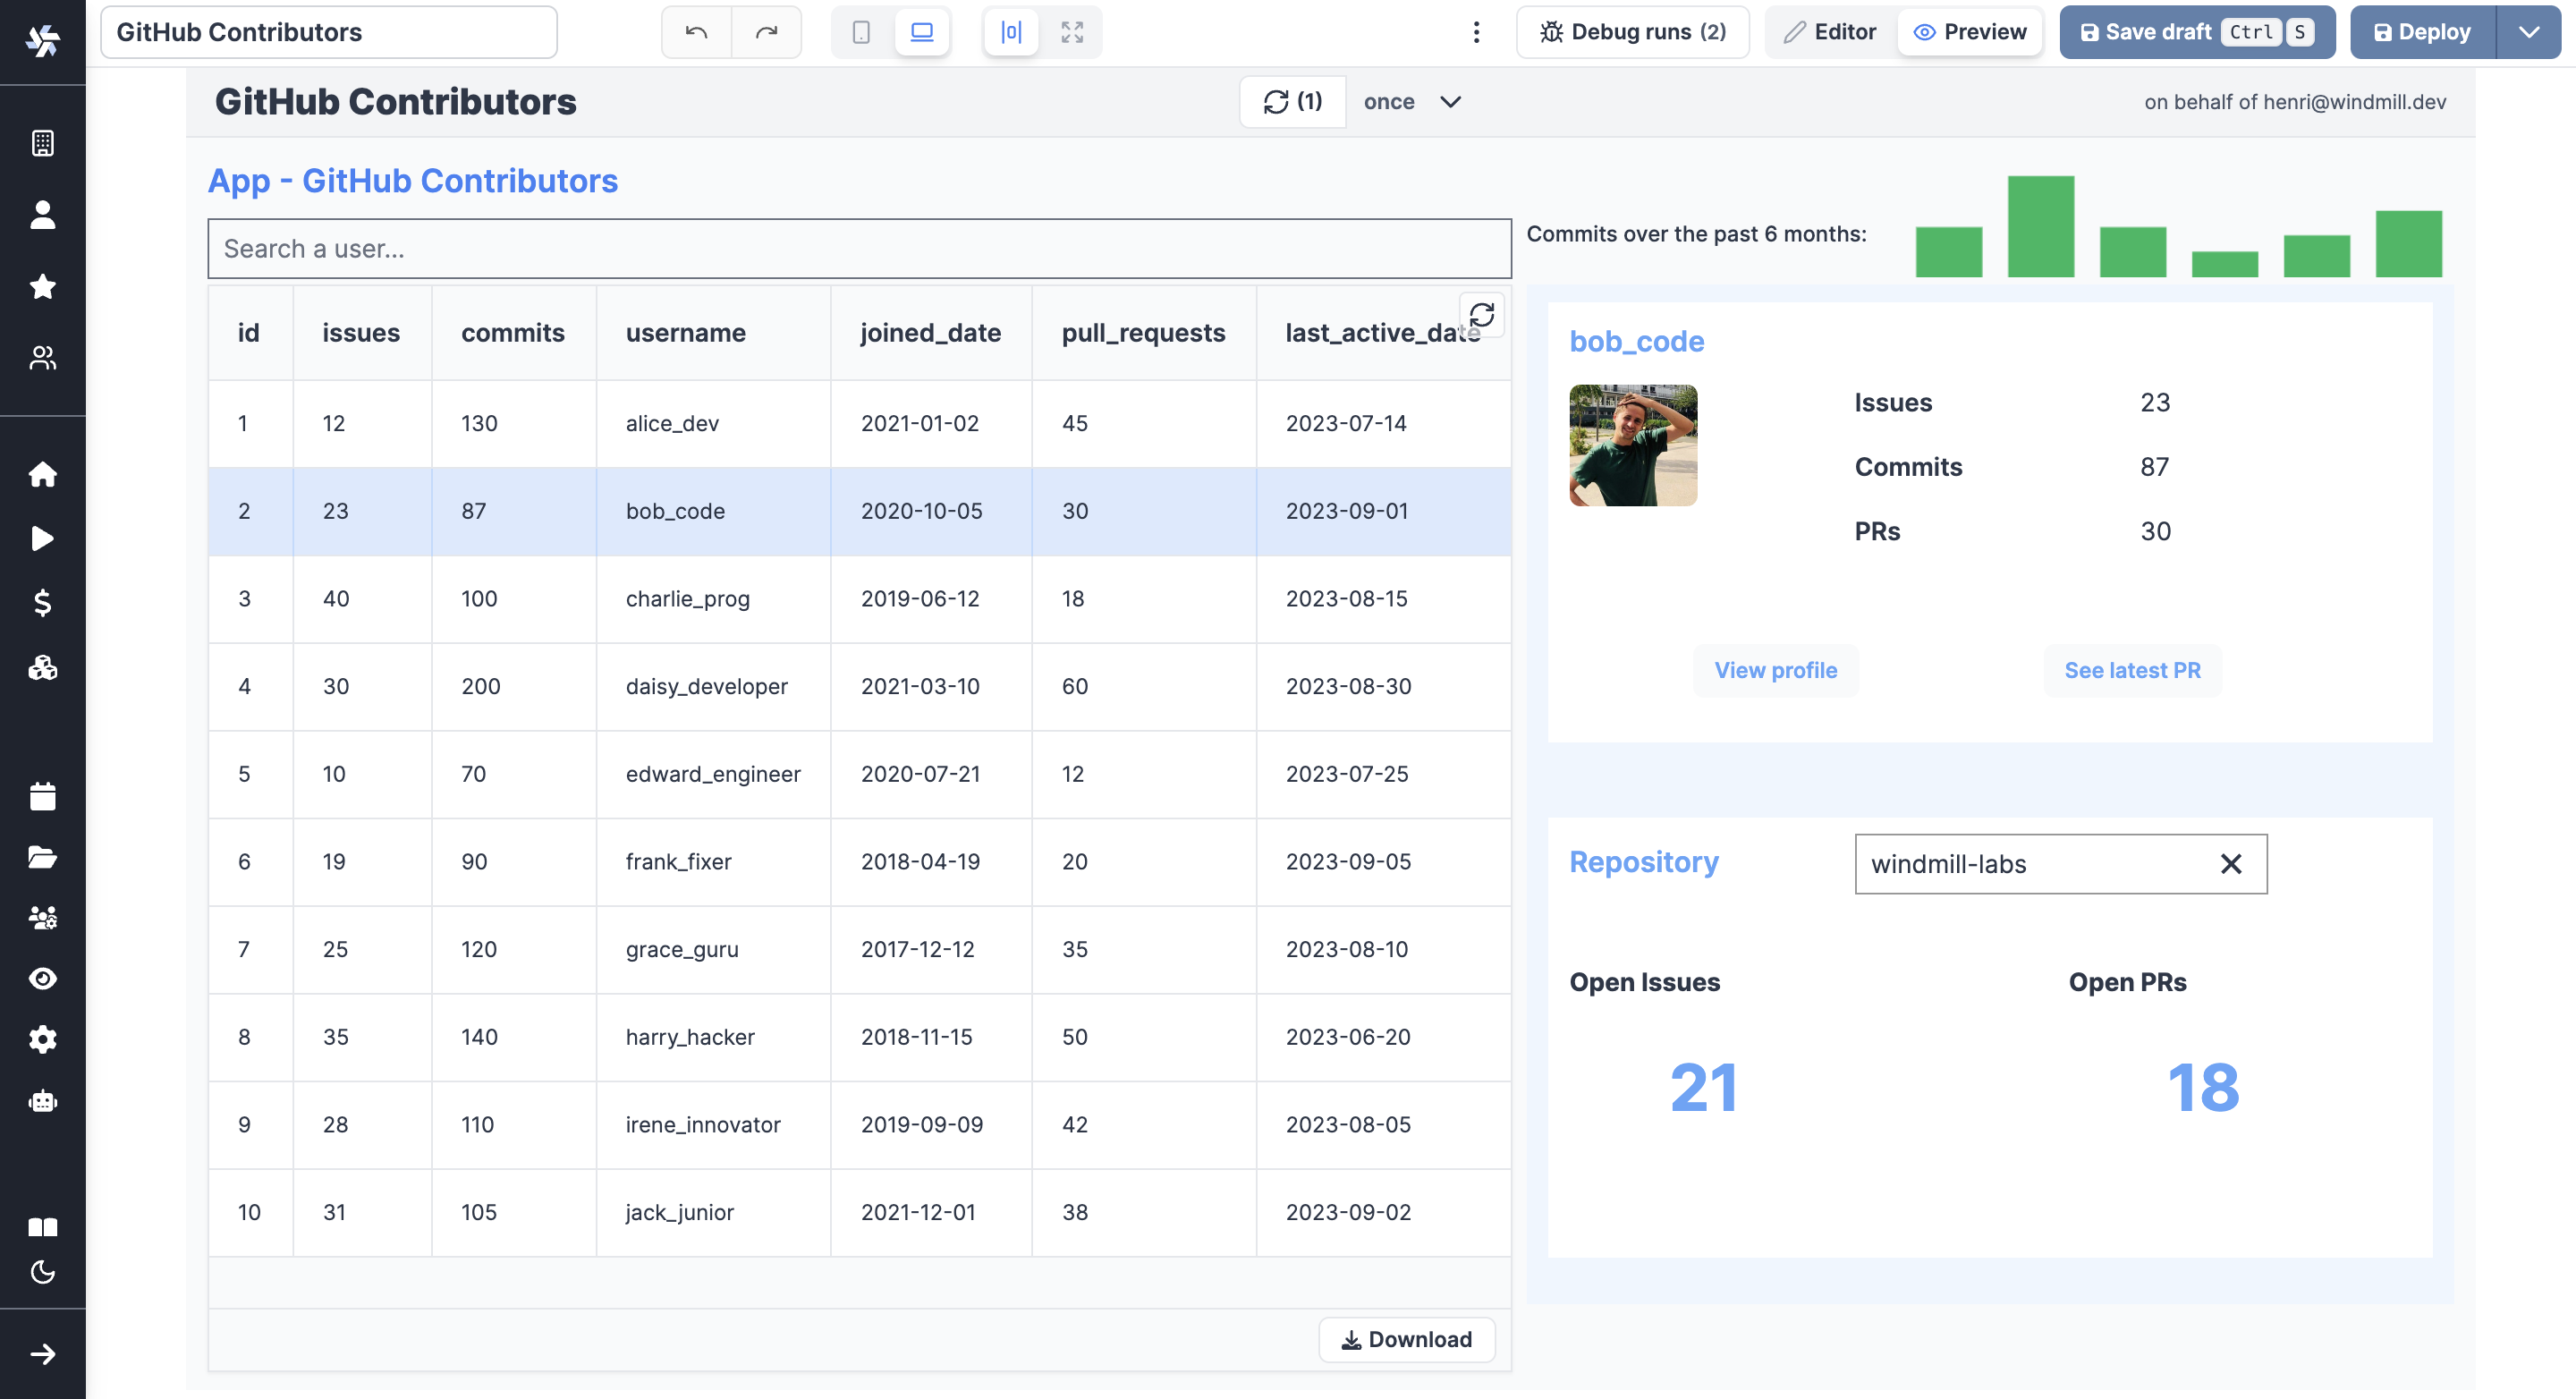
Task: Click the Search a user input field
Action: click(x=858, y=248)
